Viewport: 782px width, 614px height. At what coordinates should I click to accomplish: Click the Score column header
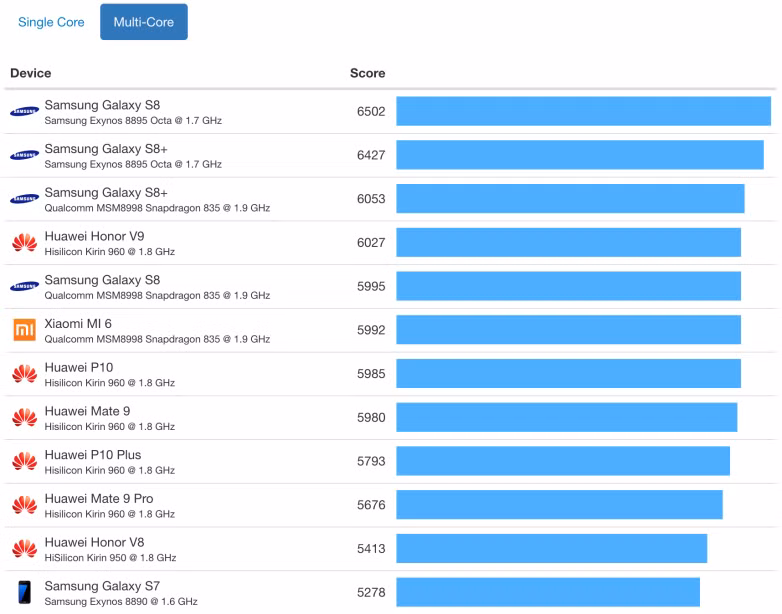[x=367, y=73]
